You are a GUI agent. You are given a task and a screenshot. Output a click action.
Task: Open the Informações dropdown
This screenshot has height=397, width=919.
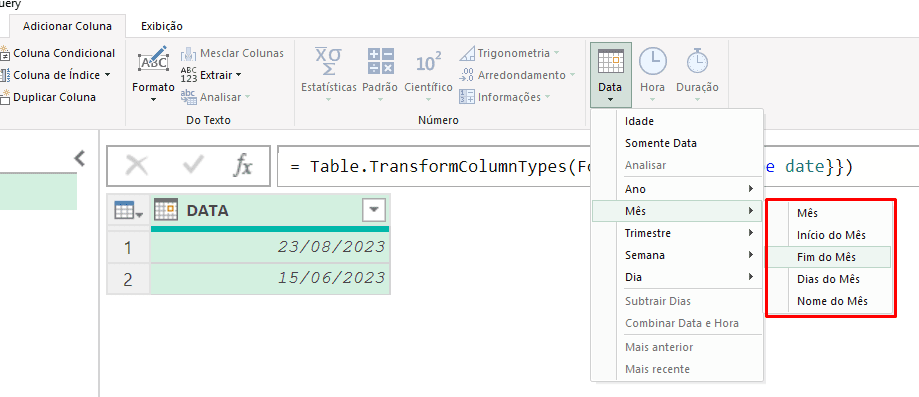pyautogui.click(x=505, y=97)
